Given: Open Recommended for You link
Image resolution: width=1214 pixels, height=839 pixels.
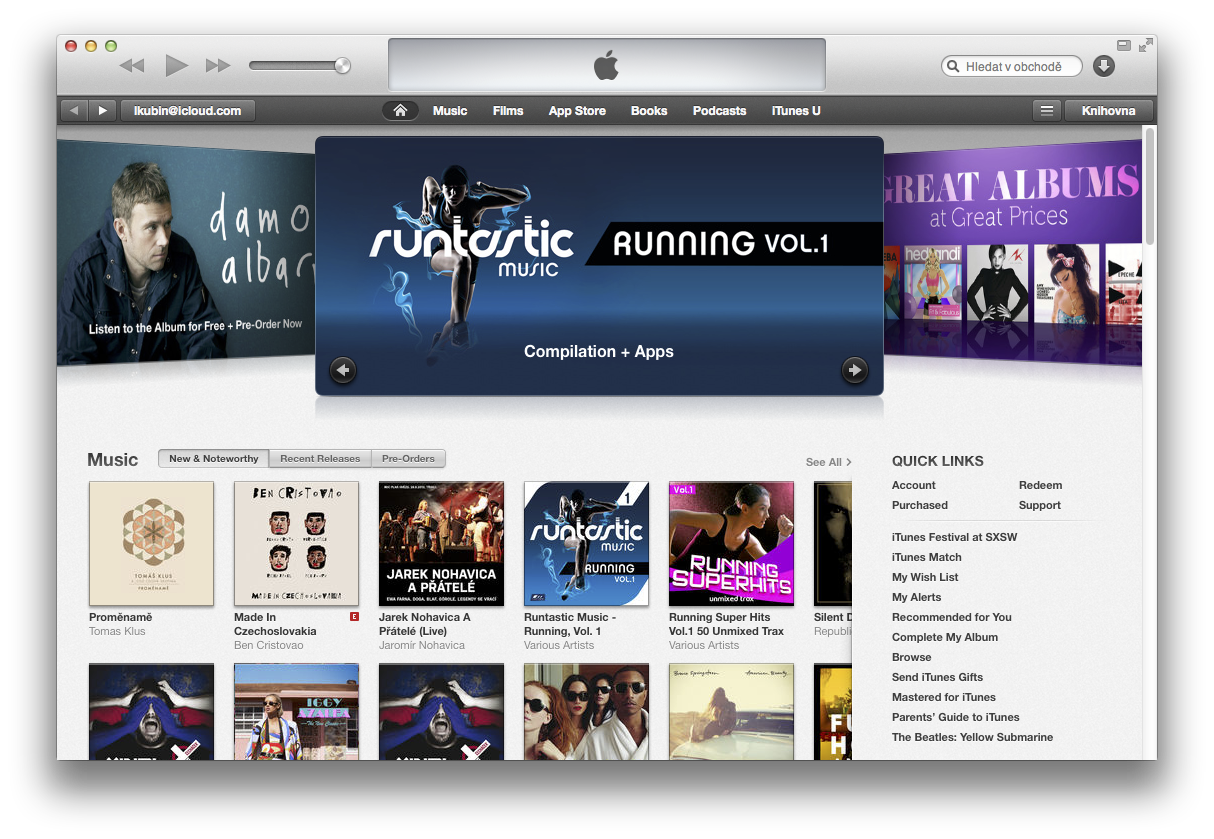Looking at the screenshot, I should [x=952, y=618].
